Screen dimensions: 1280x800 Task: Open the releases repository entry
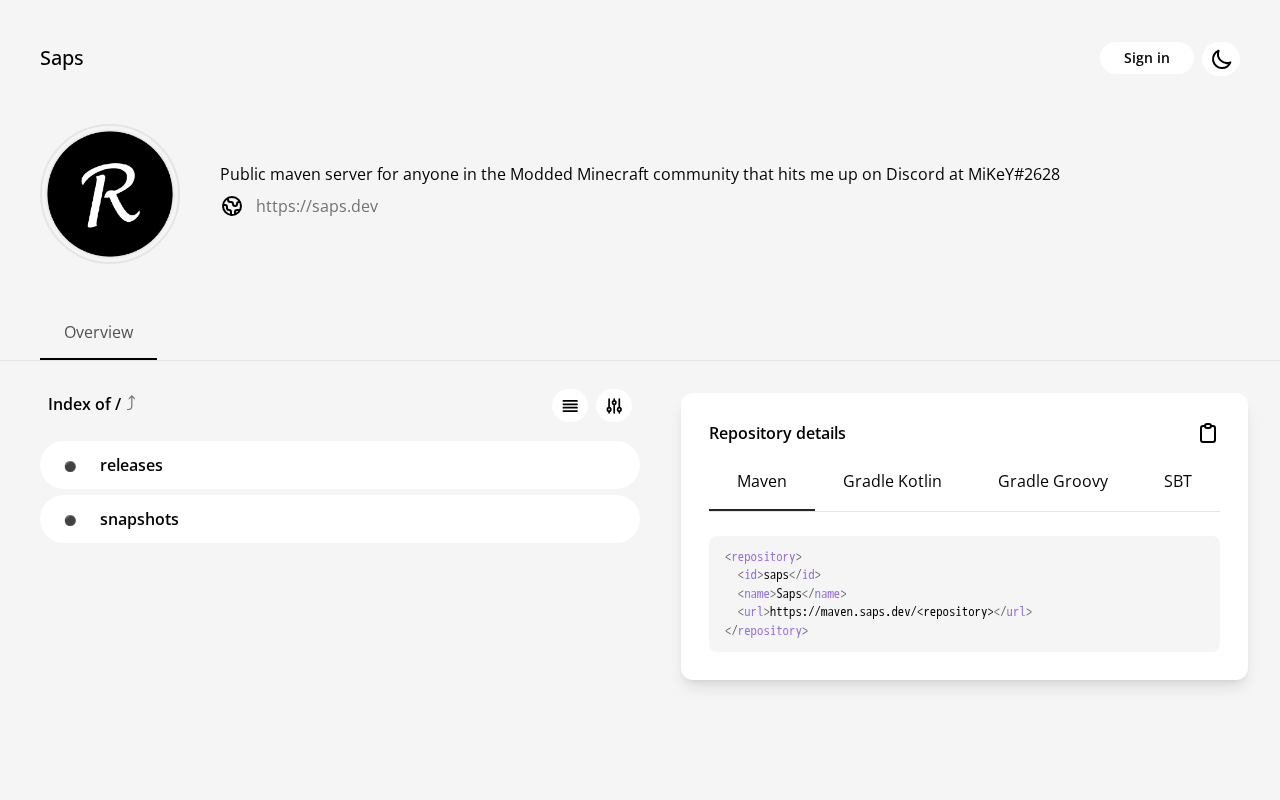coord(131,465)
